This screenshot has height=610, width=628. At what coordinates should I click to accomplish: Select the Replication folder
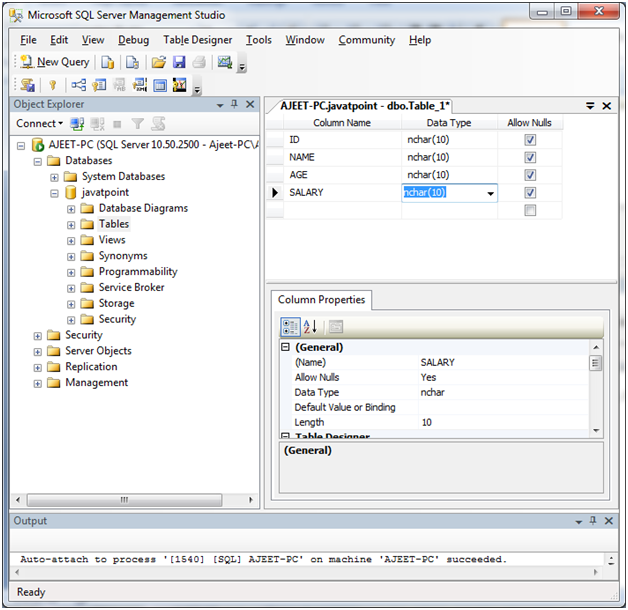91,367
